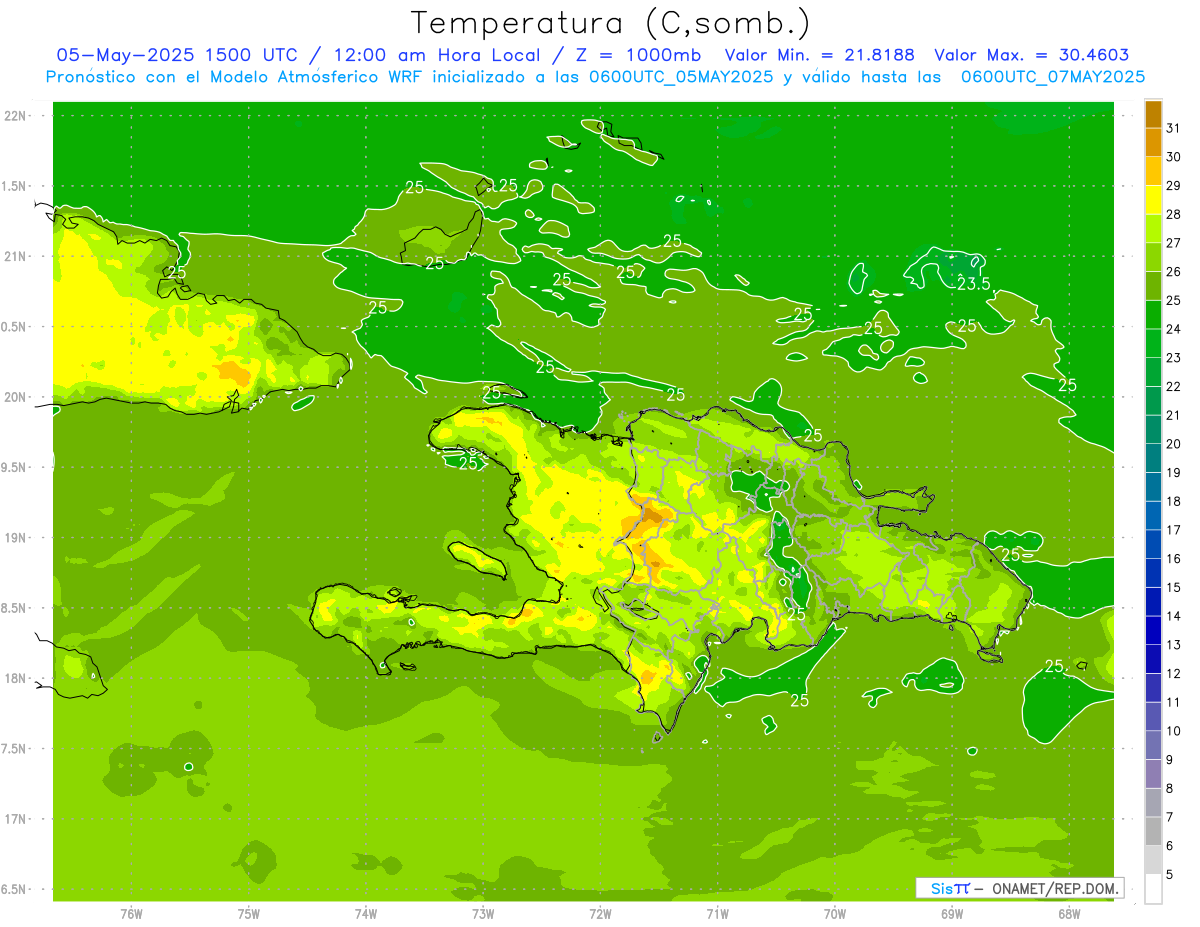Click the 'Valor Min. = 21.8188' readout
Image resolution: width=1200 pixels, height=927 pixels.
pyautogui.click(x=819, y=55)
